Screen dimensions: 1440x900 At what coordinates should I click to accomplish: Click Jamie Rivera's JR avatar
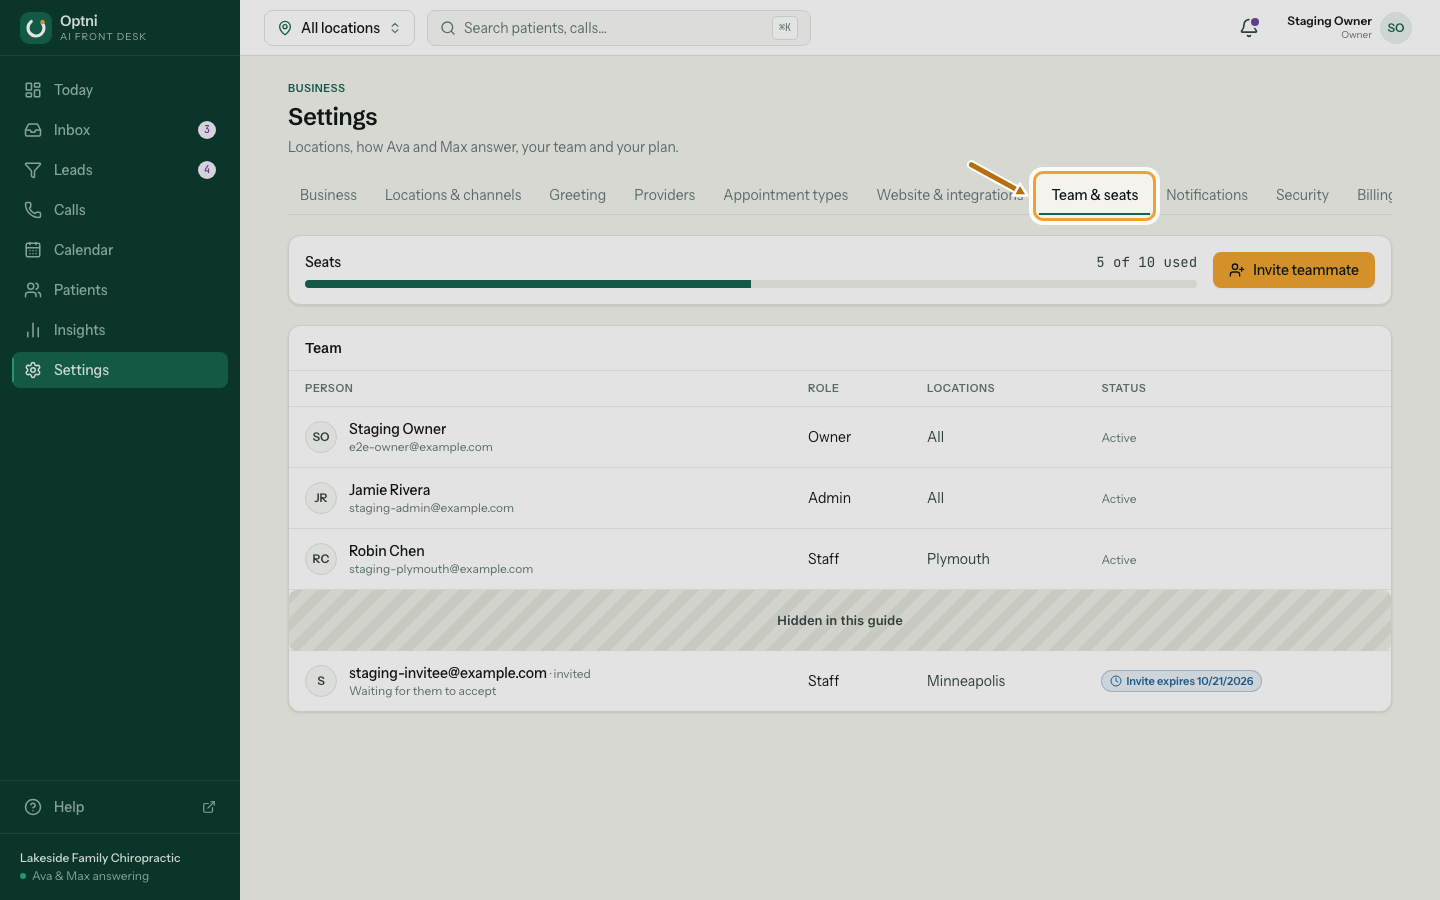coord(321,498)
